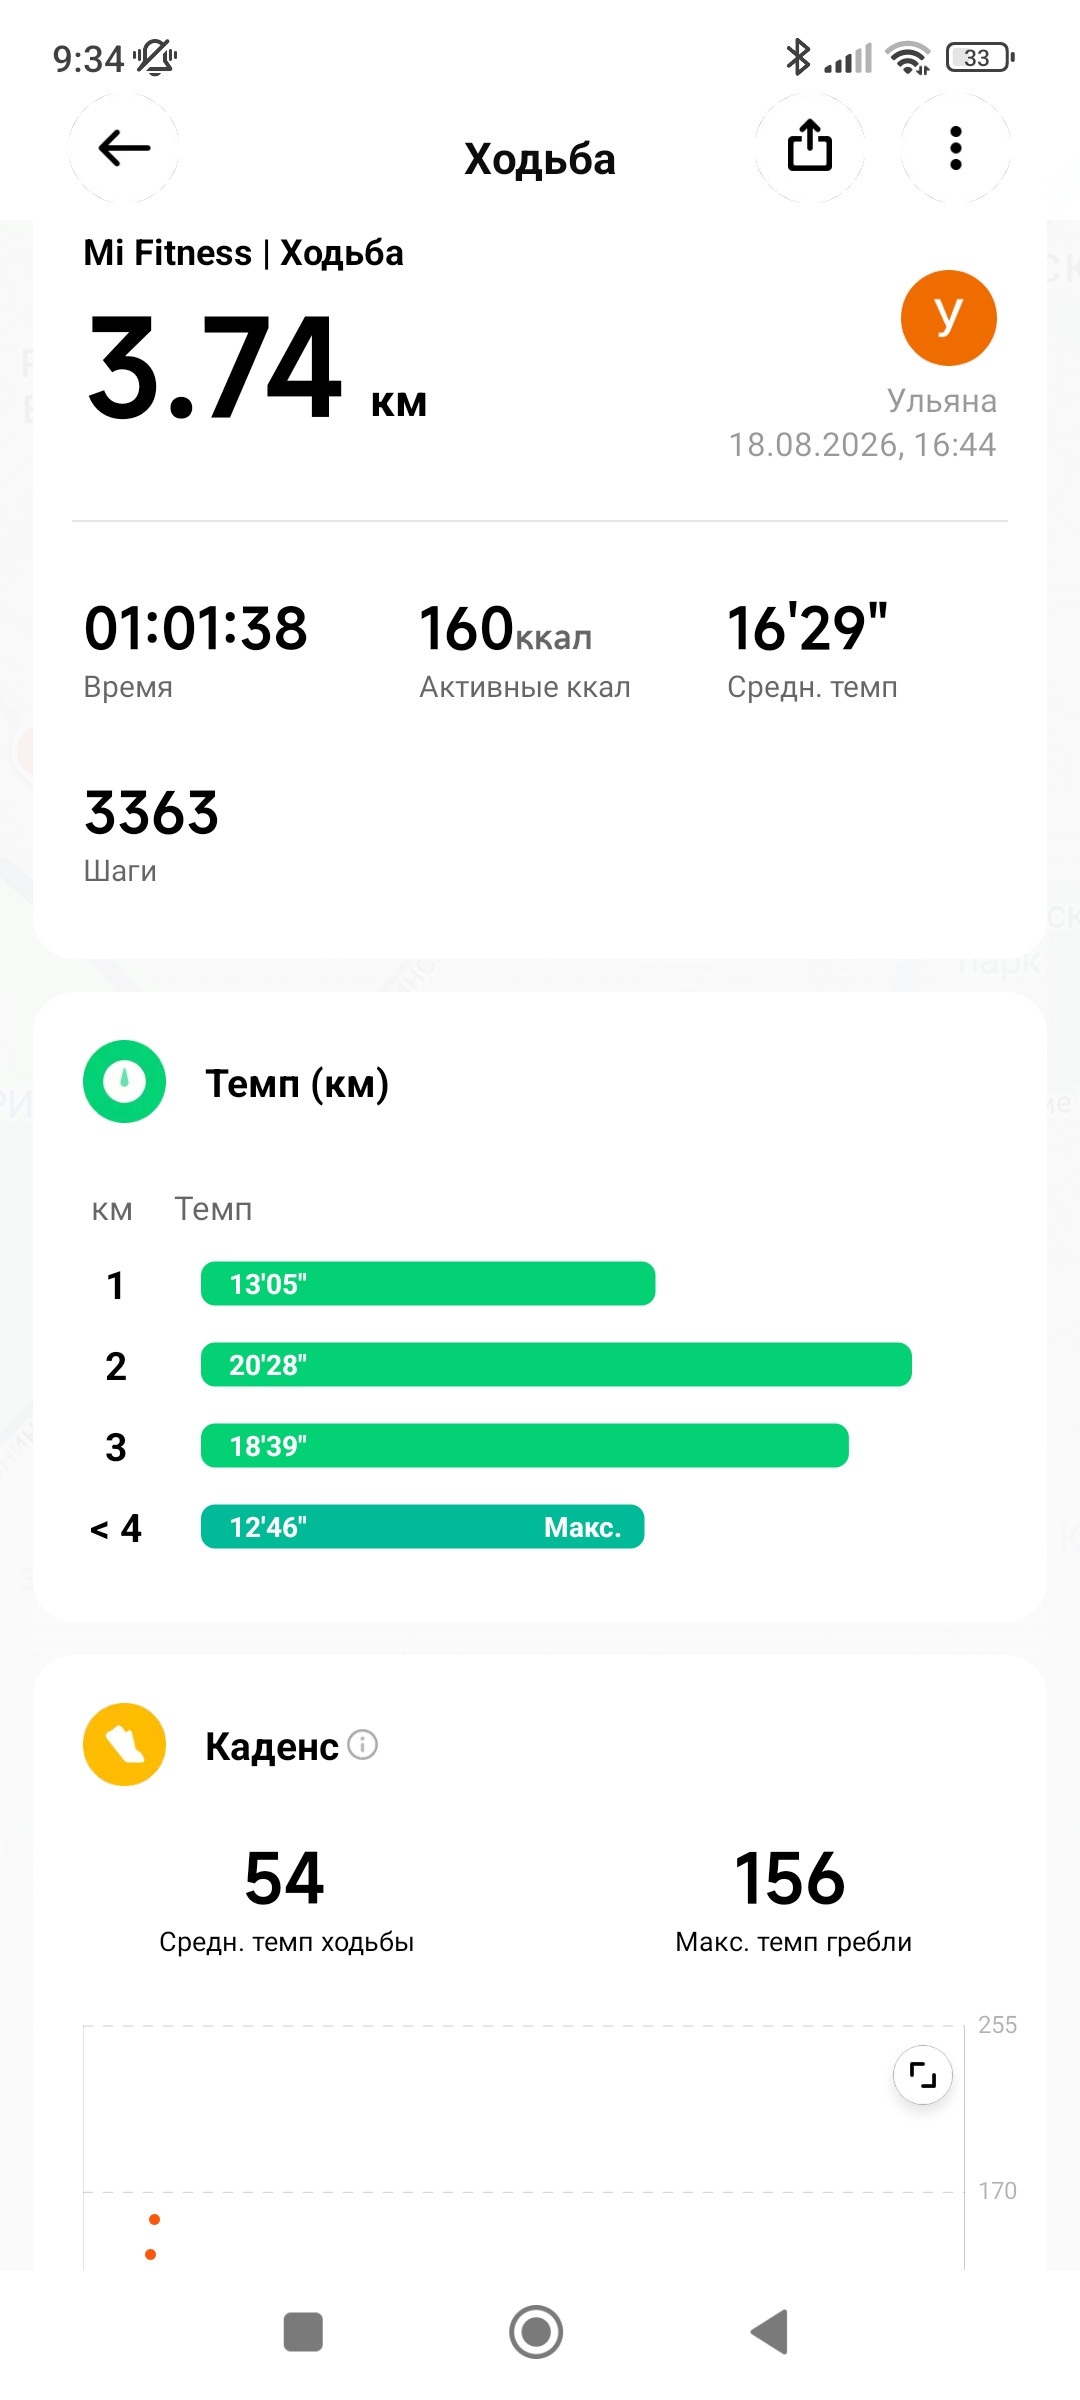Open Android recent apps square button
This screenshot has width=1080, height=2400.
coord(303,2332)
